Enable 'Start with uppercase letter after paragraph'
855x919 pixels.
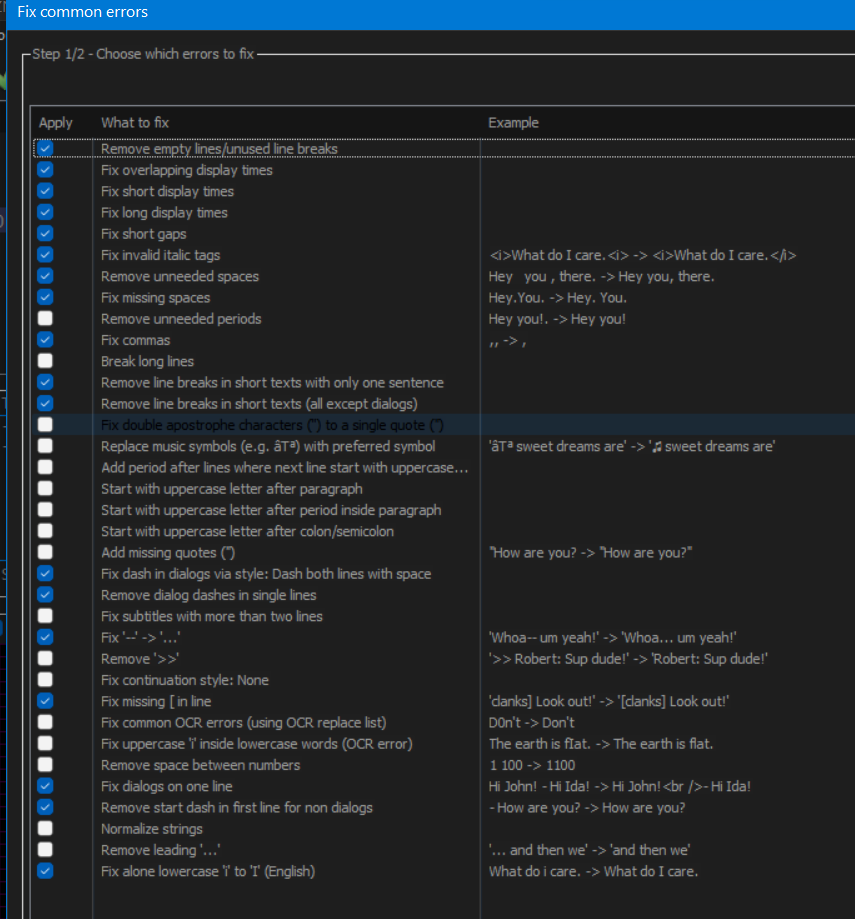(44, 488)
